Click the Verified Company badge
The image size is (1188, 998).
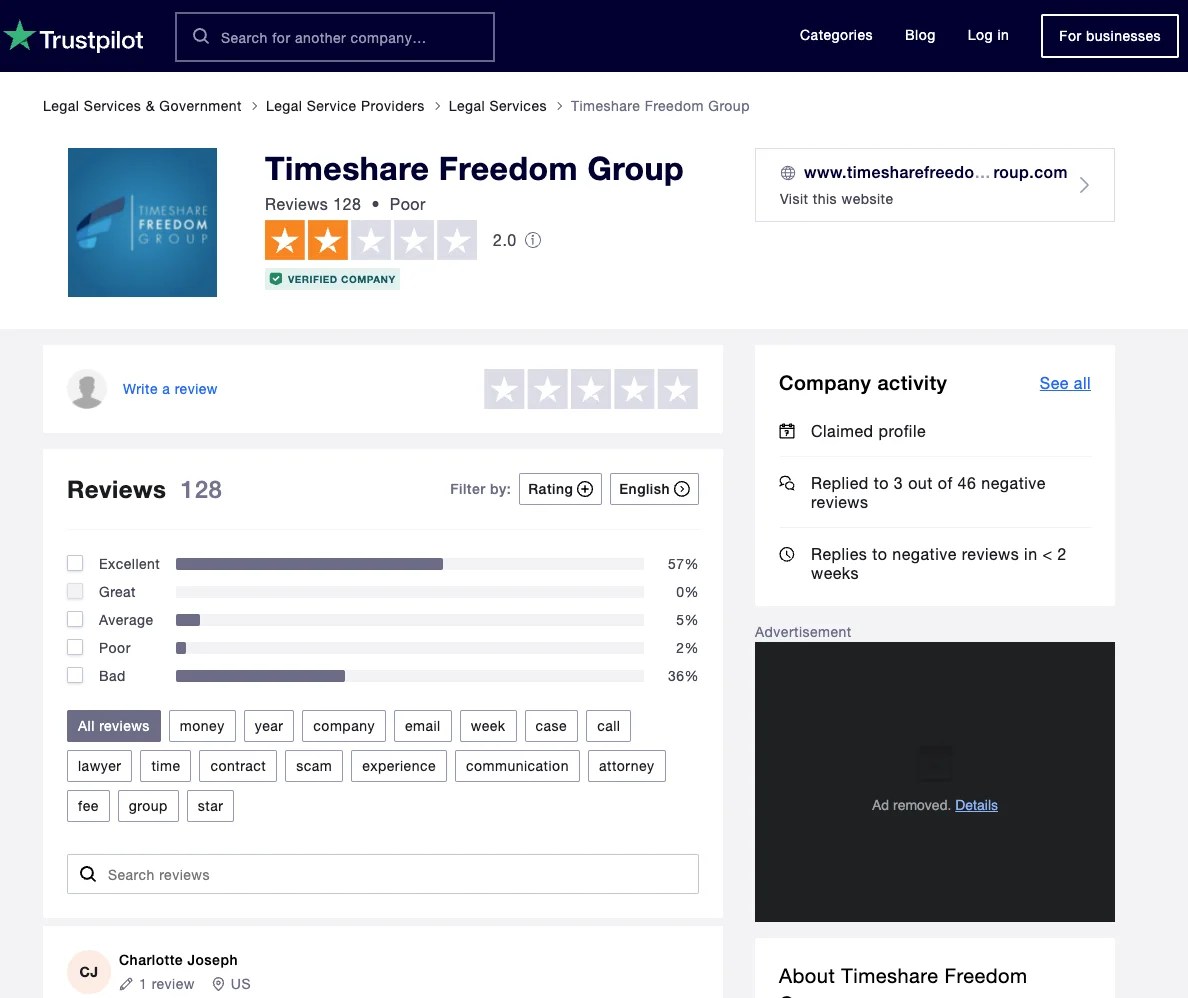[x=332, y=279]
